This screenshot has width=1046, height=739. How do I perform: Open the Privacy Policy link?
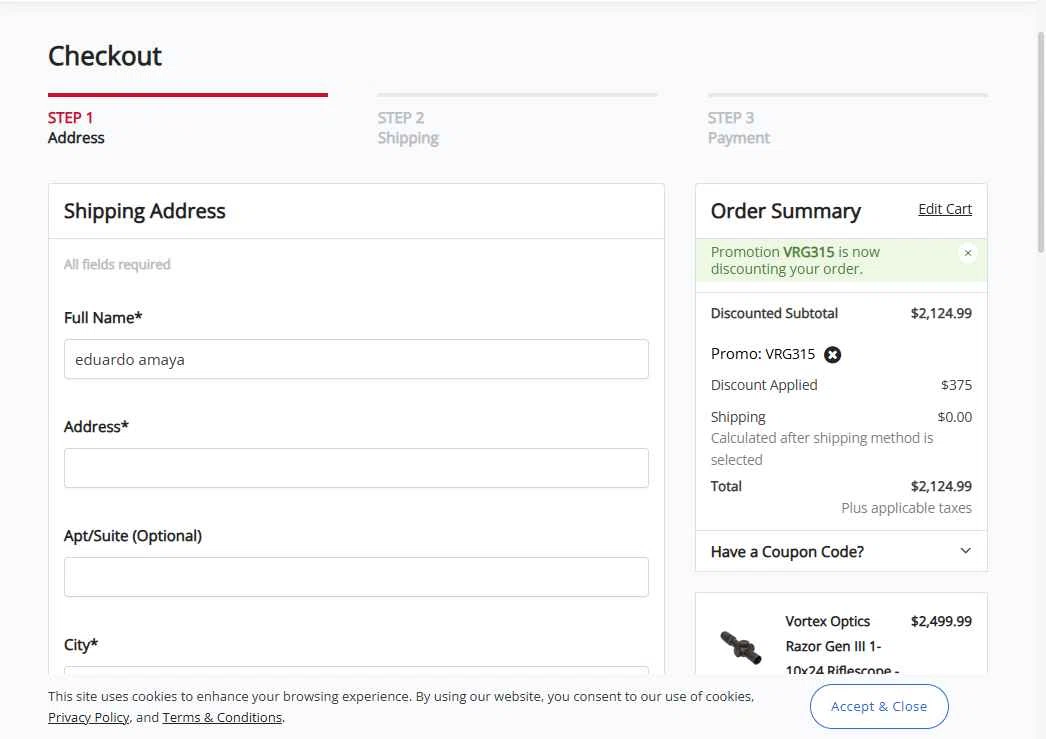pos(88,717)
